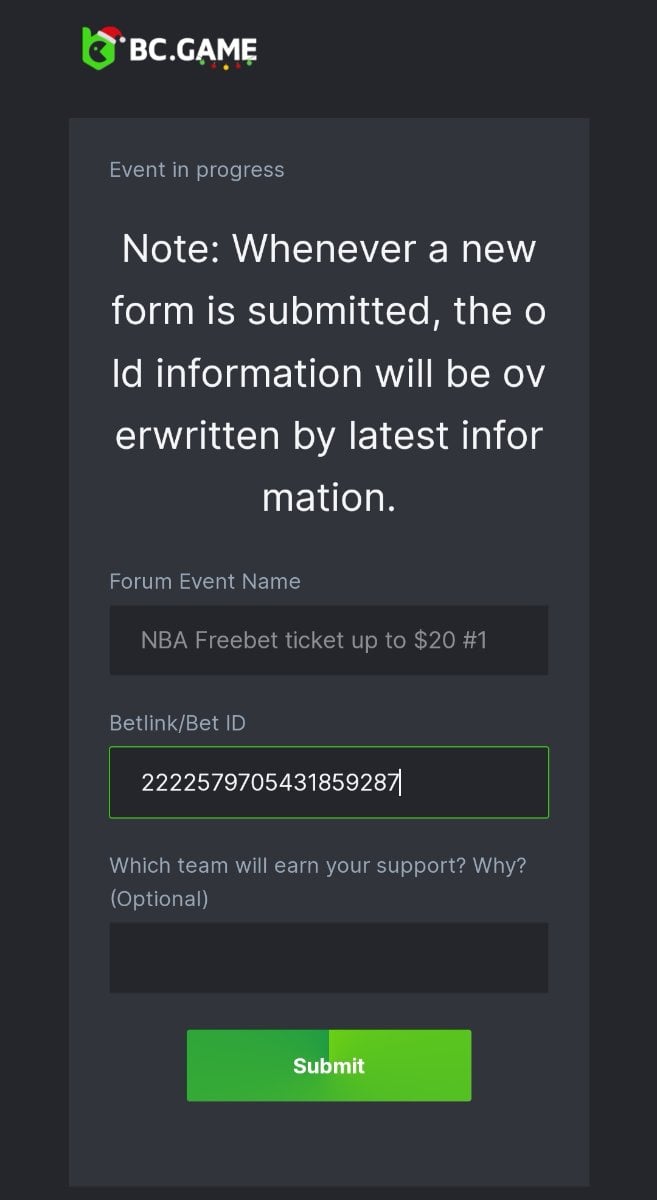Click the Santa hat on the logo
This screenshot has width=657, height=1200.
coord(110,36)
